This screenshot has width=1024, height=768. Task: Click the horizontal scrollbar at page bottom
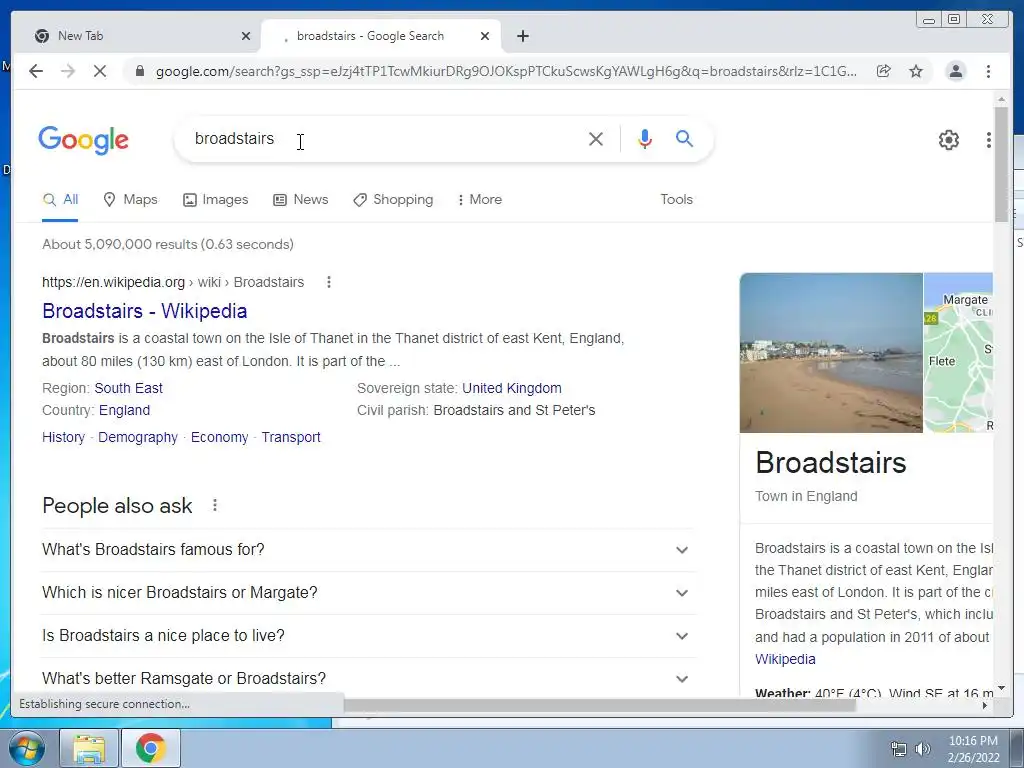pyautogui.click(x=600, y=705)
